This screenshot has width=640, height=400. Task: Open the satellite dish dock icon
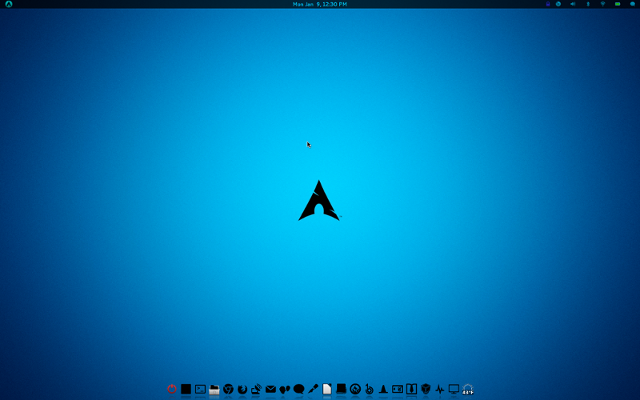[256, 389]
